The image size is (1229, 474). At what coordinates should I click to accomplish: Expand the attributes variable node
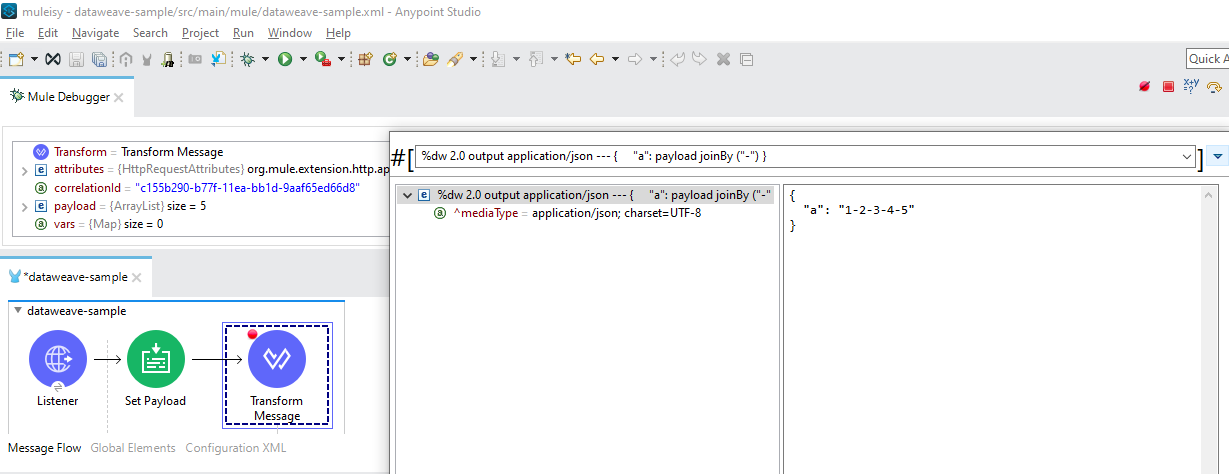[24, 170]
